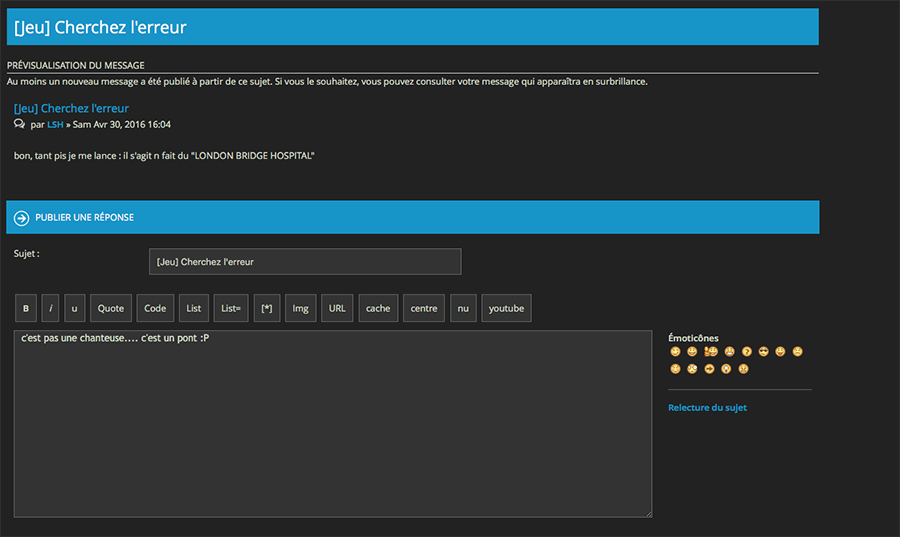Click the cache BBCode button
This screenshot has width=900, height=537.
[378, 308]
